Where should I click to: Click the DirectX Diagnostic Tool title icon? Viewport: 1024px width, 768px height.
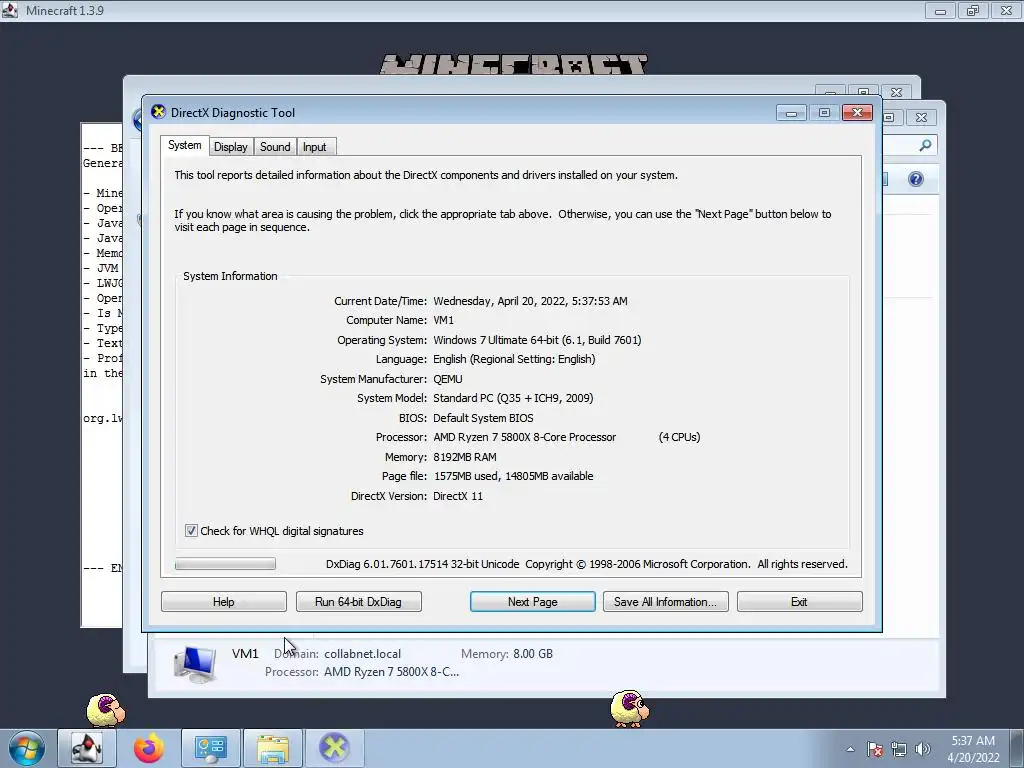pyautogui.click(x=158, y=112)
